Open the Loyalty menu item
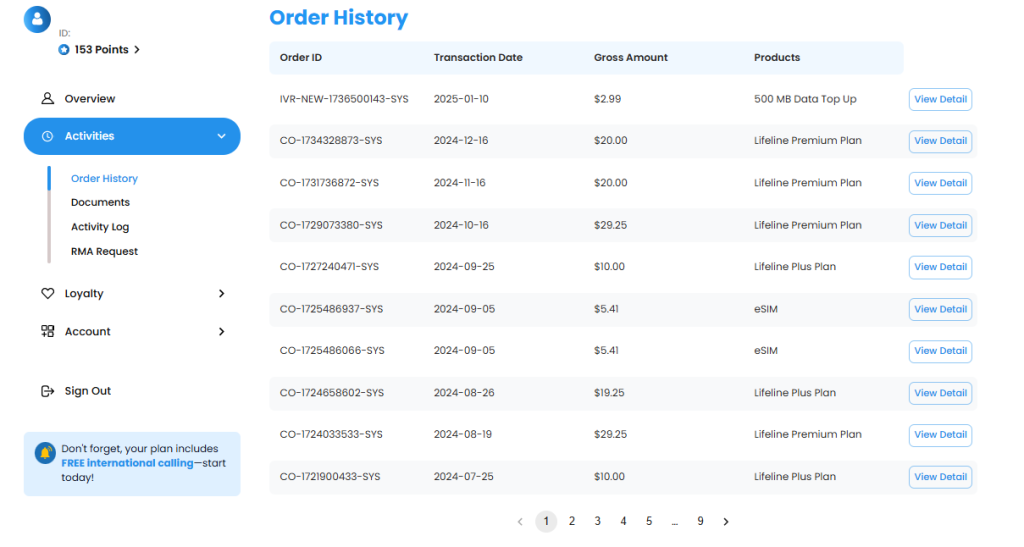 click(x=84, y=294)
